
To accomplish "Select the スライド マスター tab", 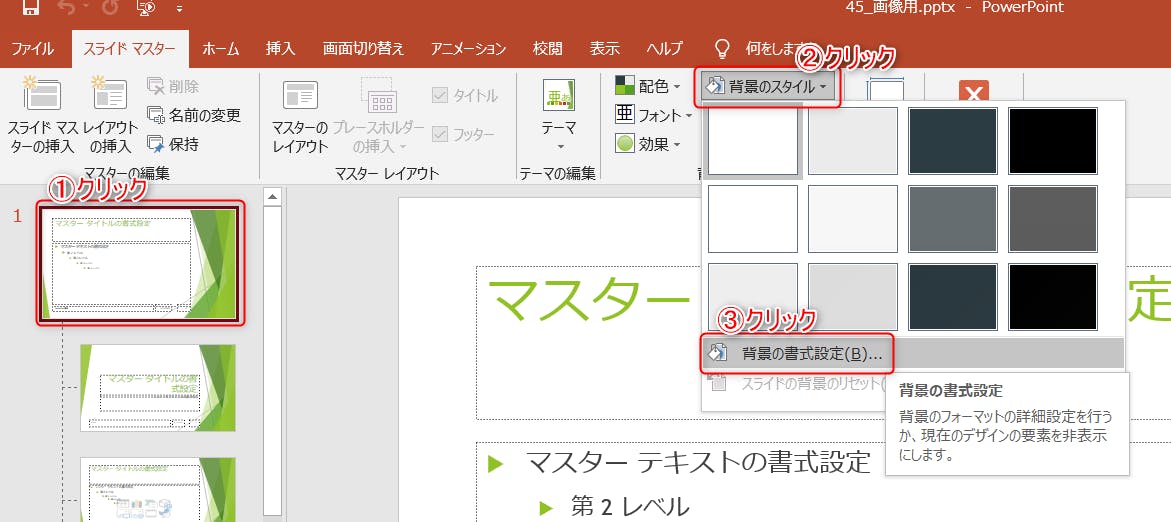I will click(129, 49).
